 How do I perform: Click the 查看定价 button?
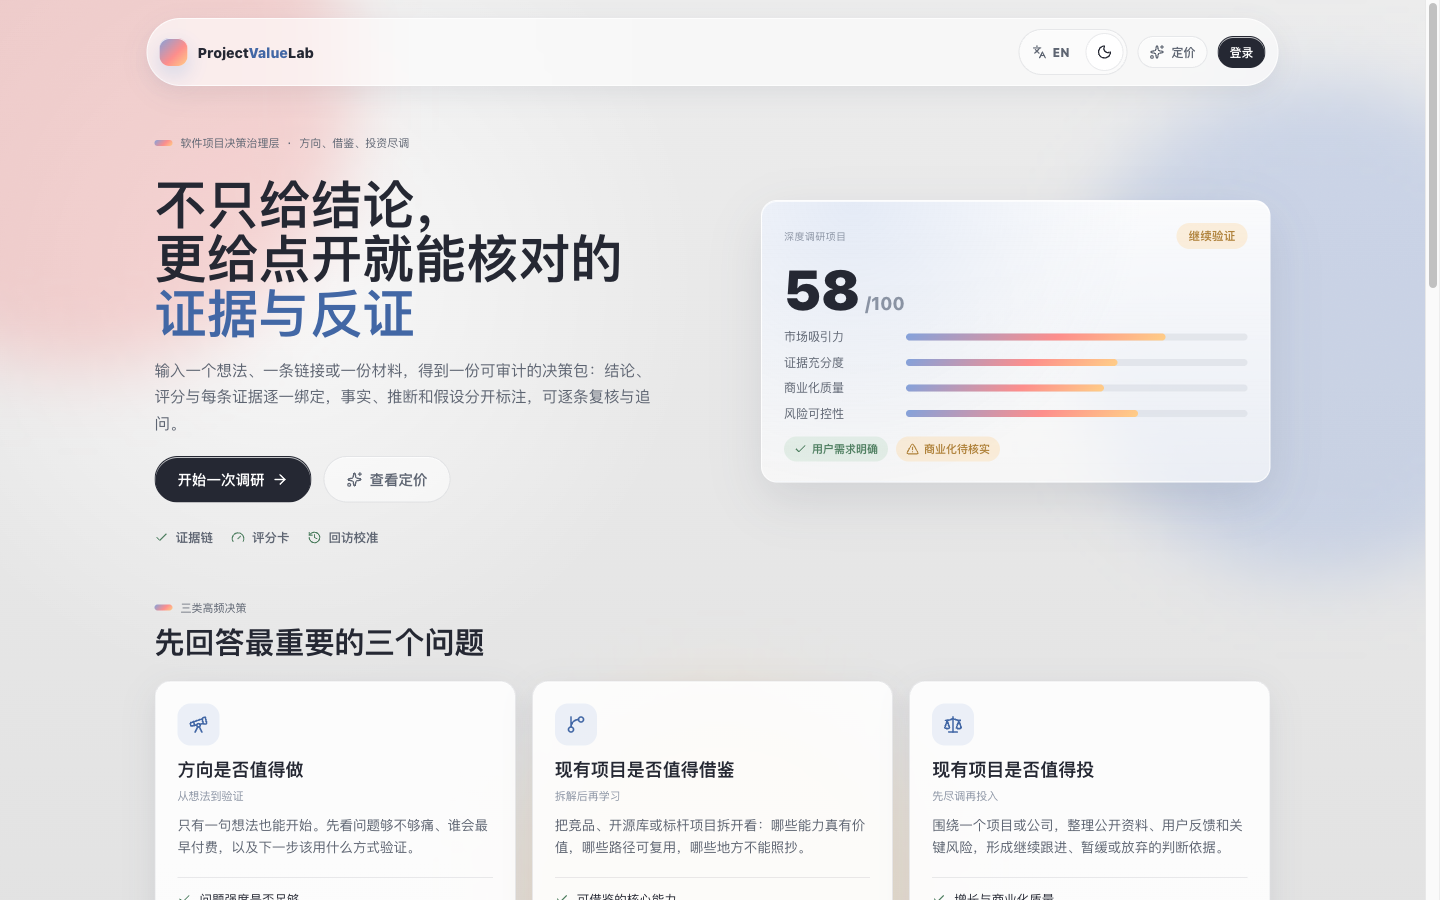click(x=387, y=480)
